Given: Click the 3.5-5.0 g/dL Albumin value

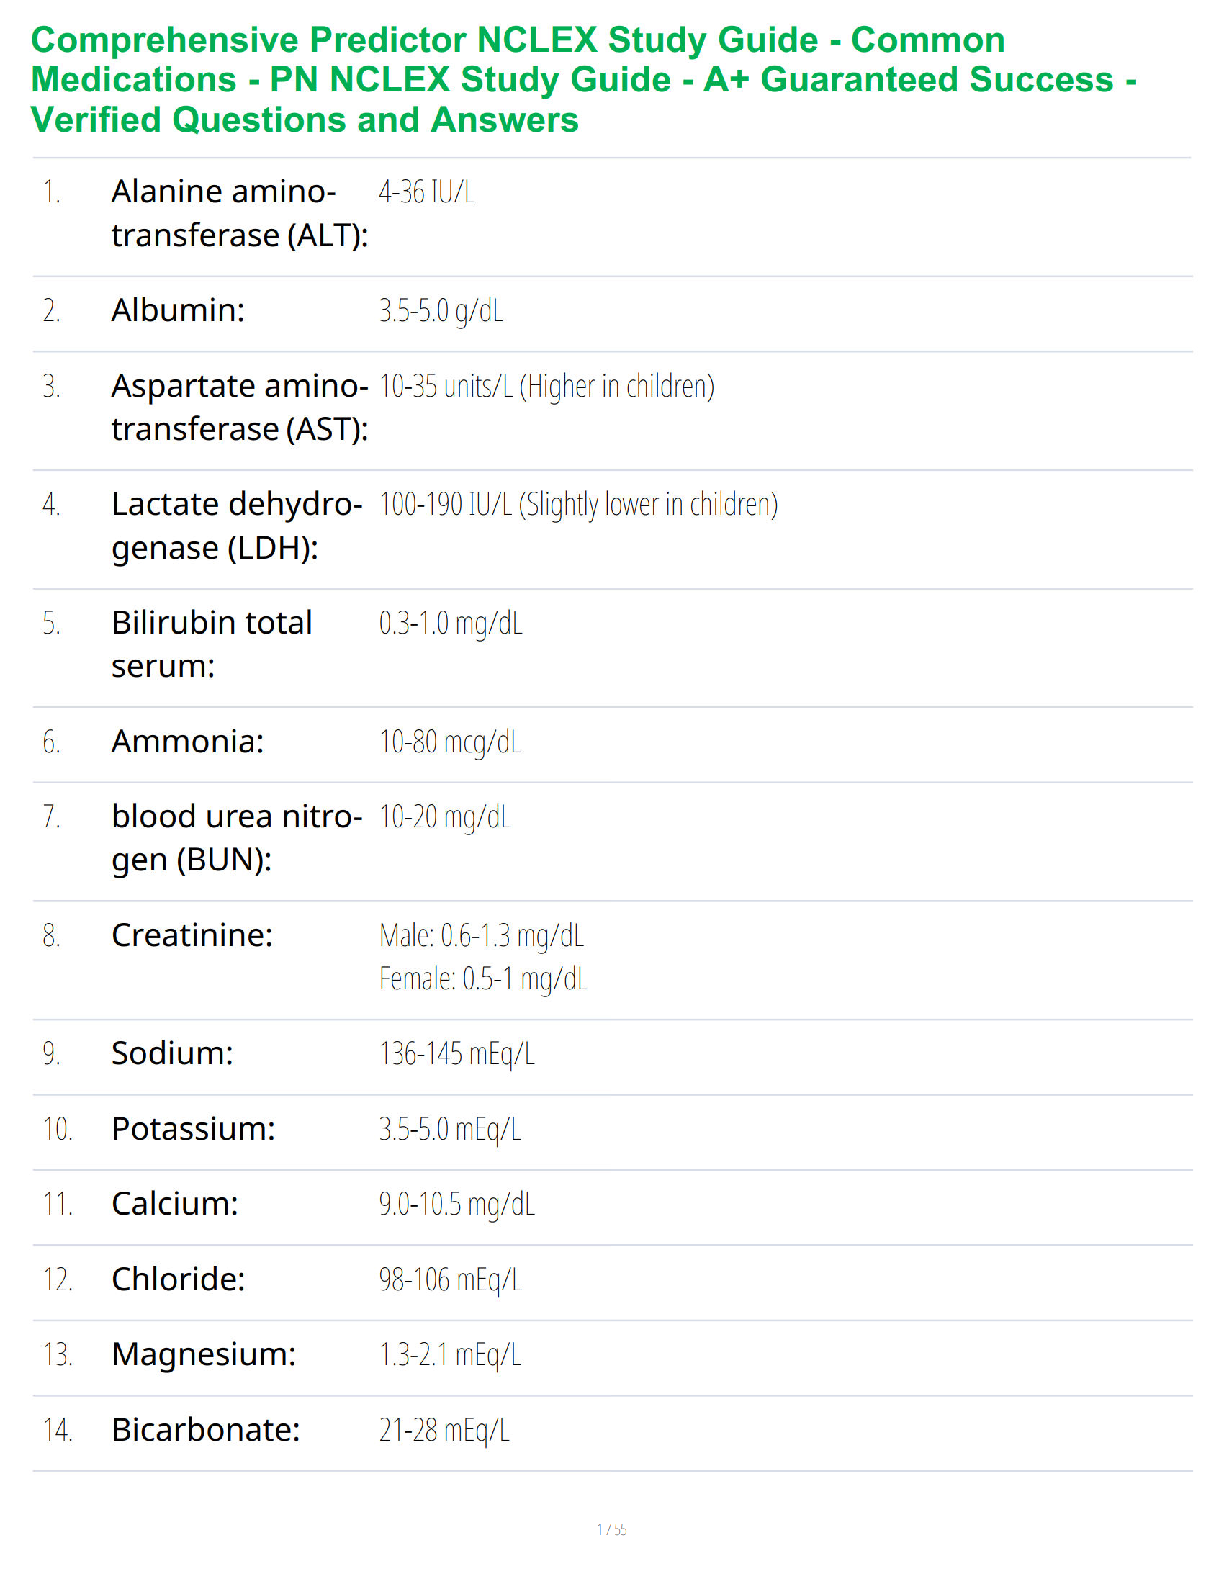Looking at the screenshot, I should pyautogui.click(x=441, y=311).
